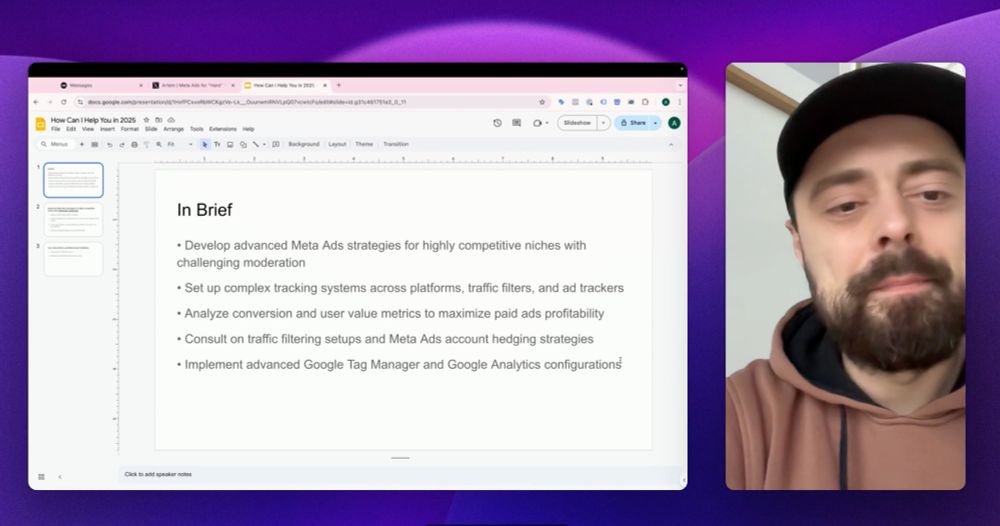The image size is (1000, 526).
Task: Click the Google Slides home logo
Action: (x=40, y=124)
